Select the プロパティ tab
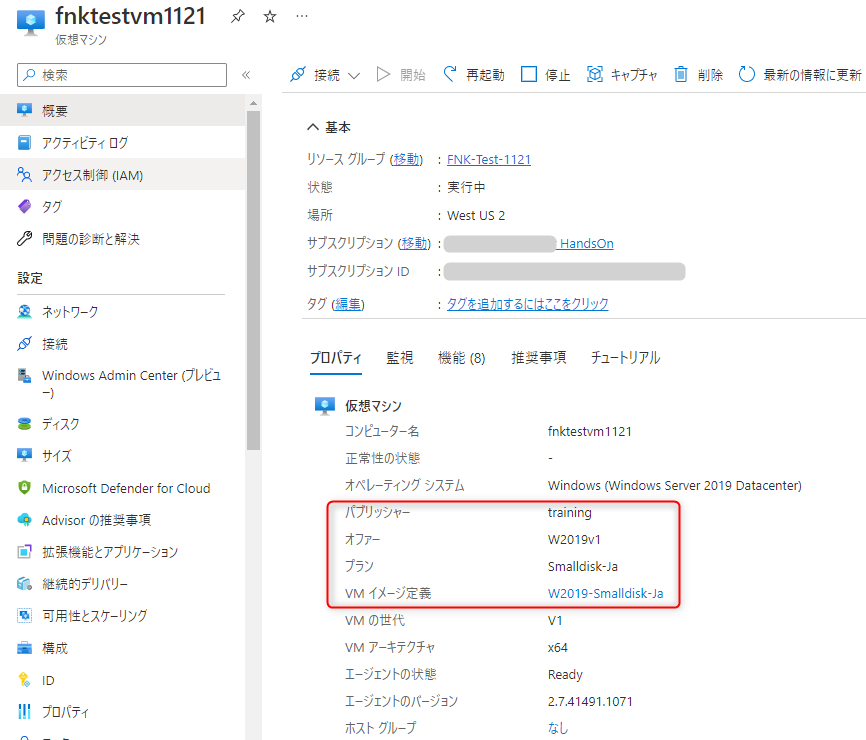Viewport: 866px width, 740px height. [336, 358]
